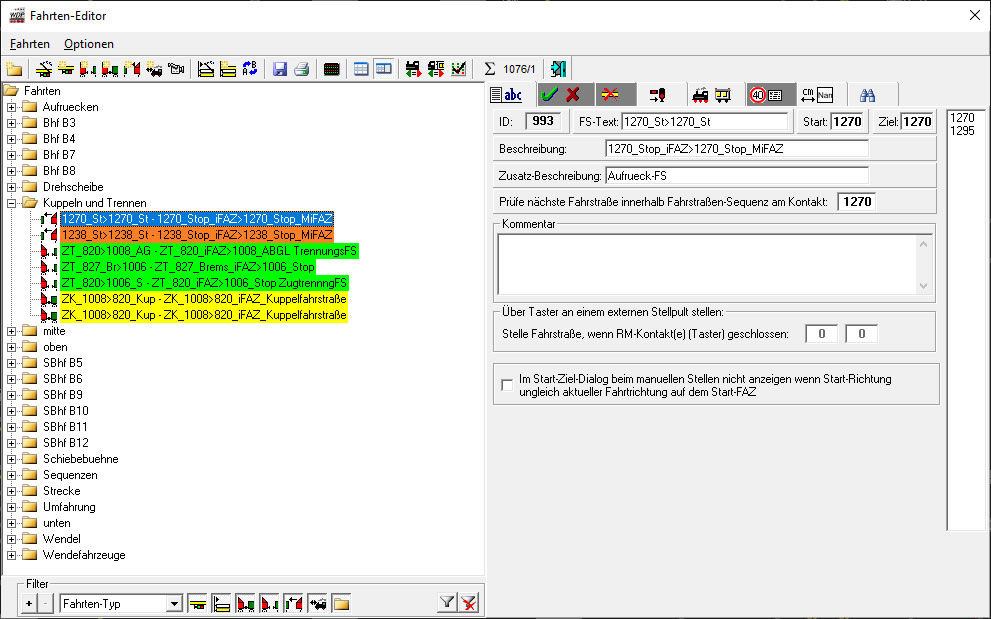
Task: Click the Zusatz-Beschreibung input field
Action: [x=736, y=175]
